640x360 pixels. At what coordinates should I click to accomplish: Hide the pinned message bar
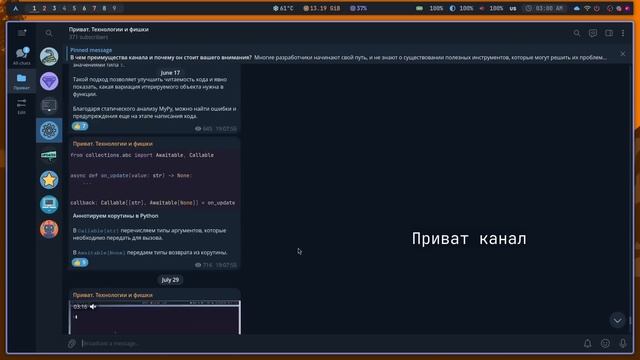click(623, 54)
